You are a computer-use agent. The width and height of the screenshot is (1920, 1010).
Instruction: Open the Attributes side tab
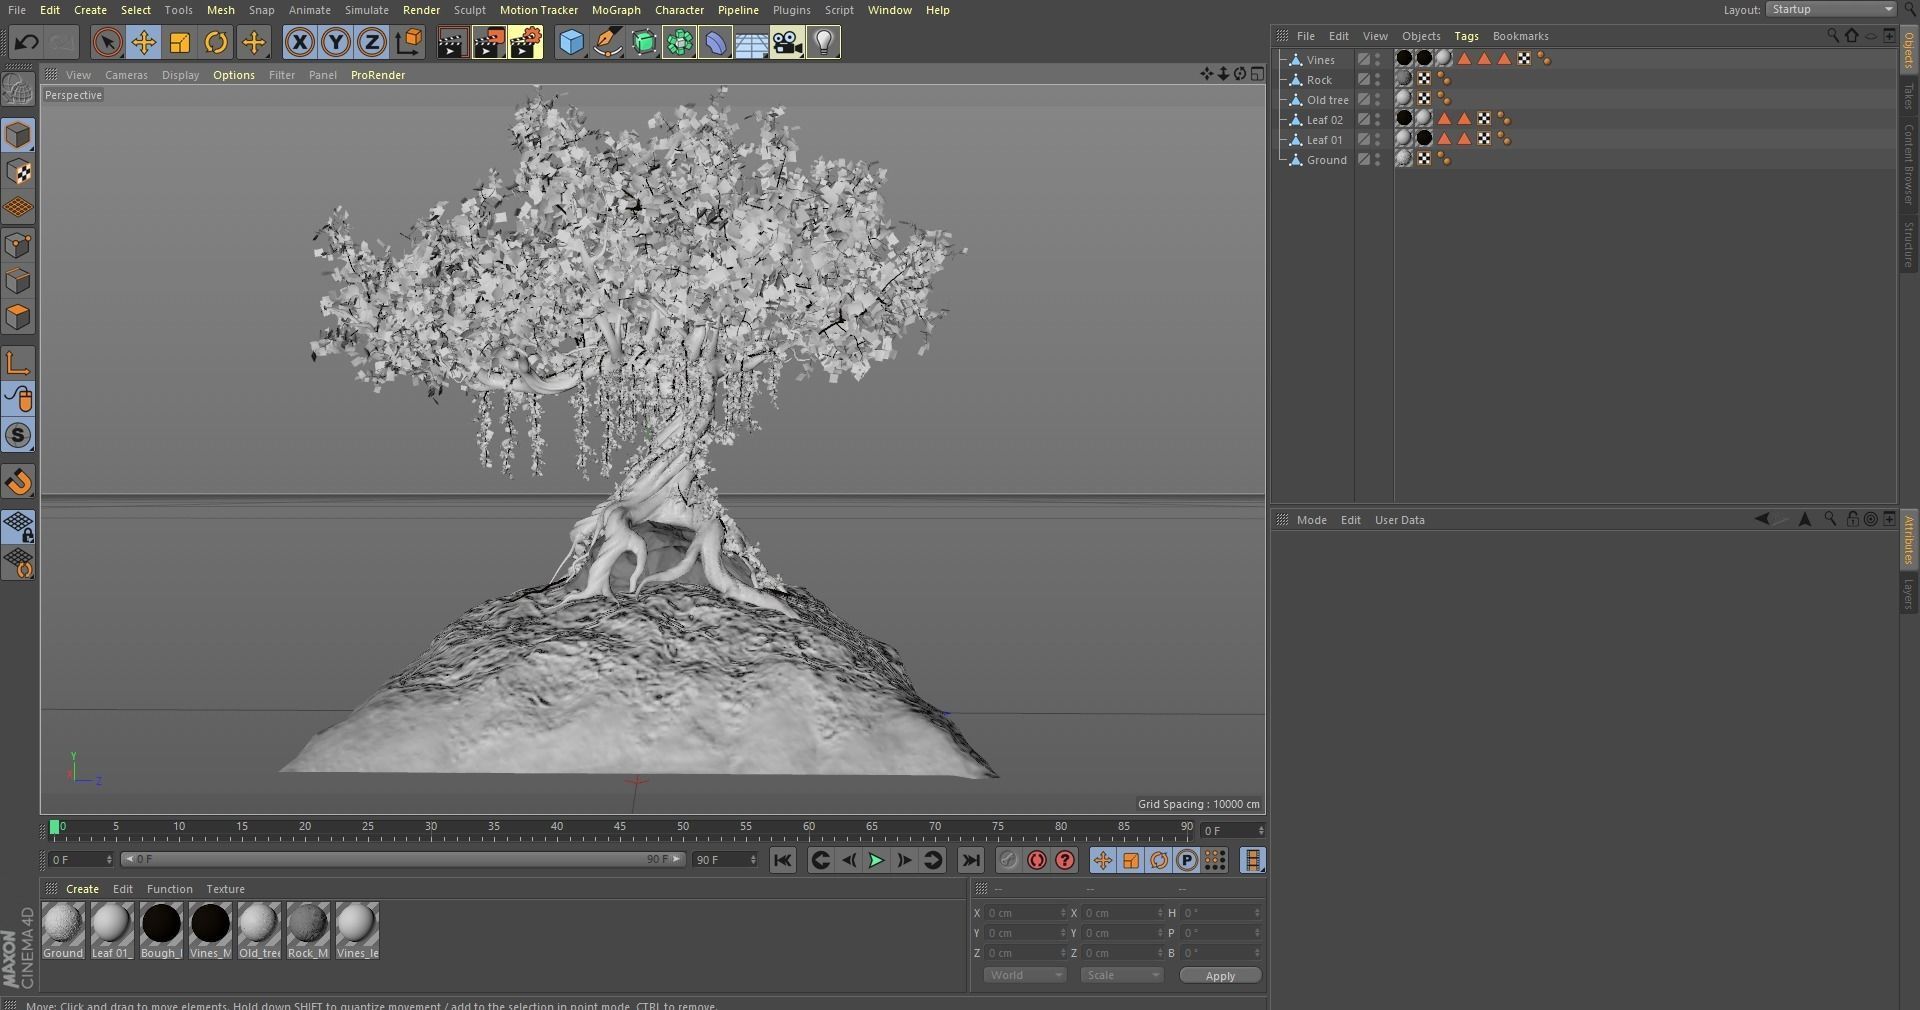point(1909,540)
